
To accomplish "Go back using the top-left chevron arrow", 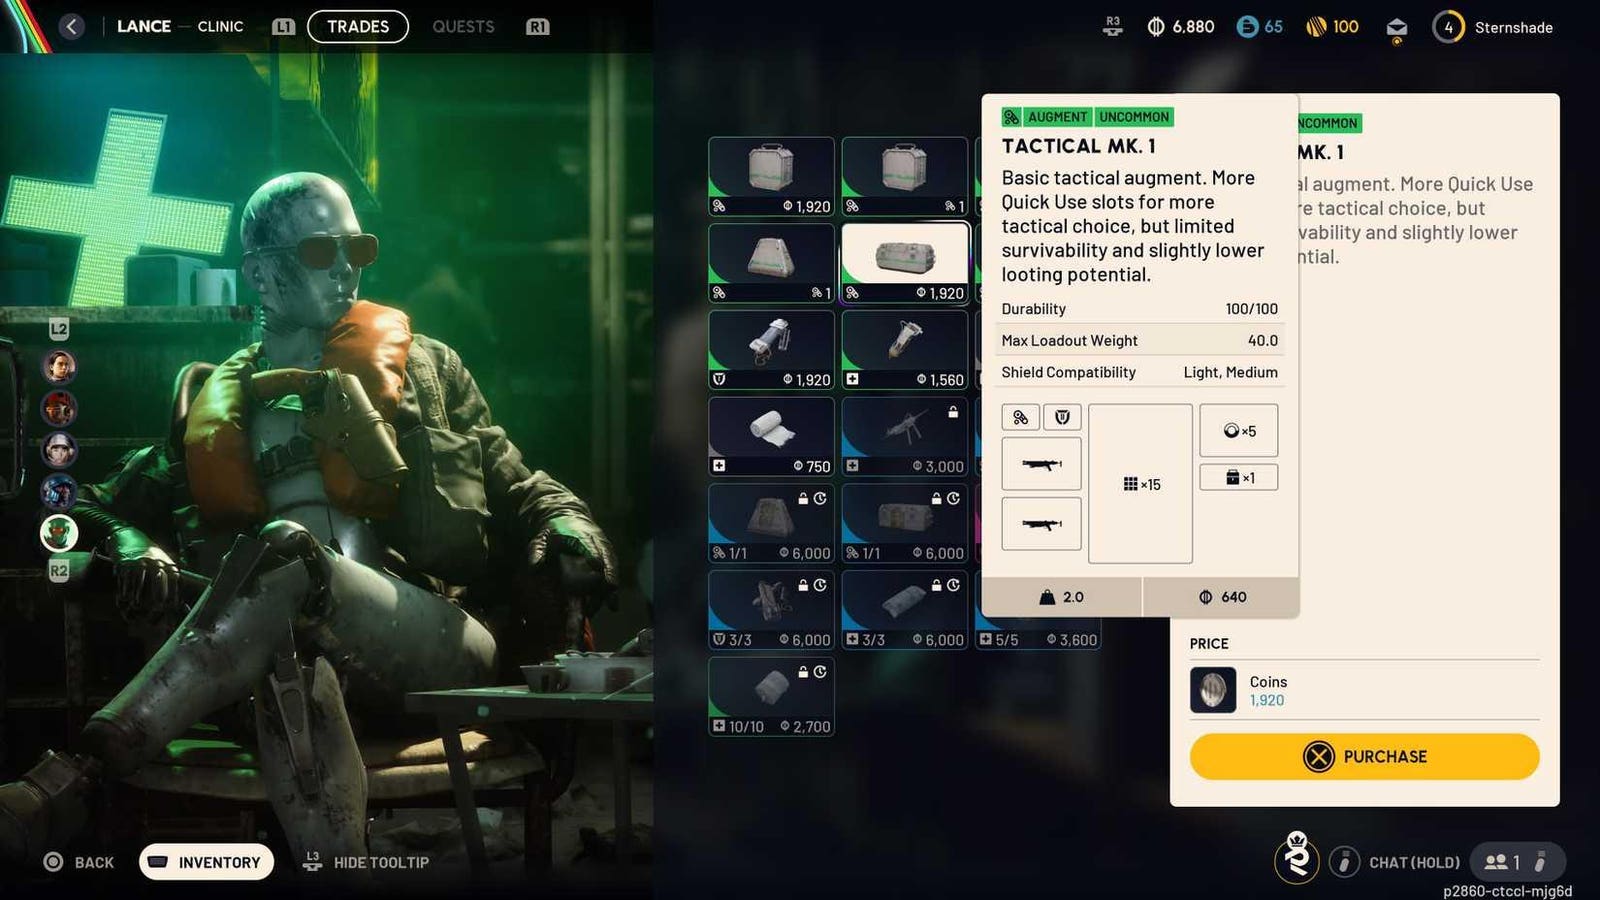I will point(71,27).
